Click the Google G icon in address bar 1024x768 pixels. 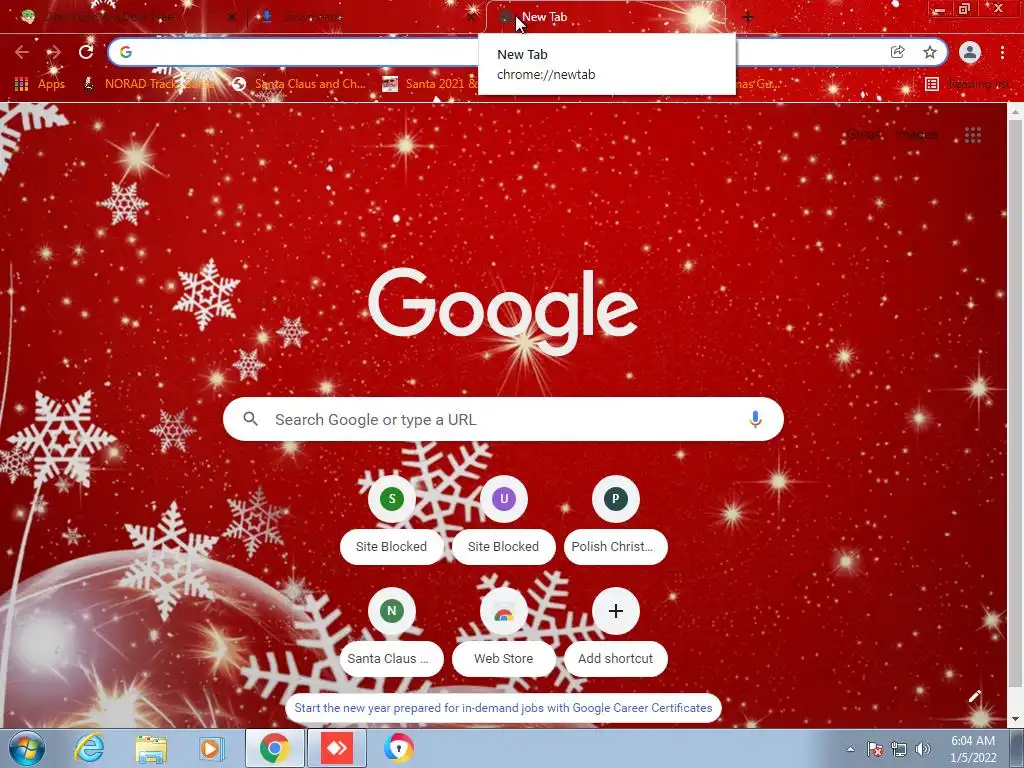(126, 52)
